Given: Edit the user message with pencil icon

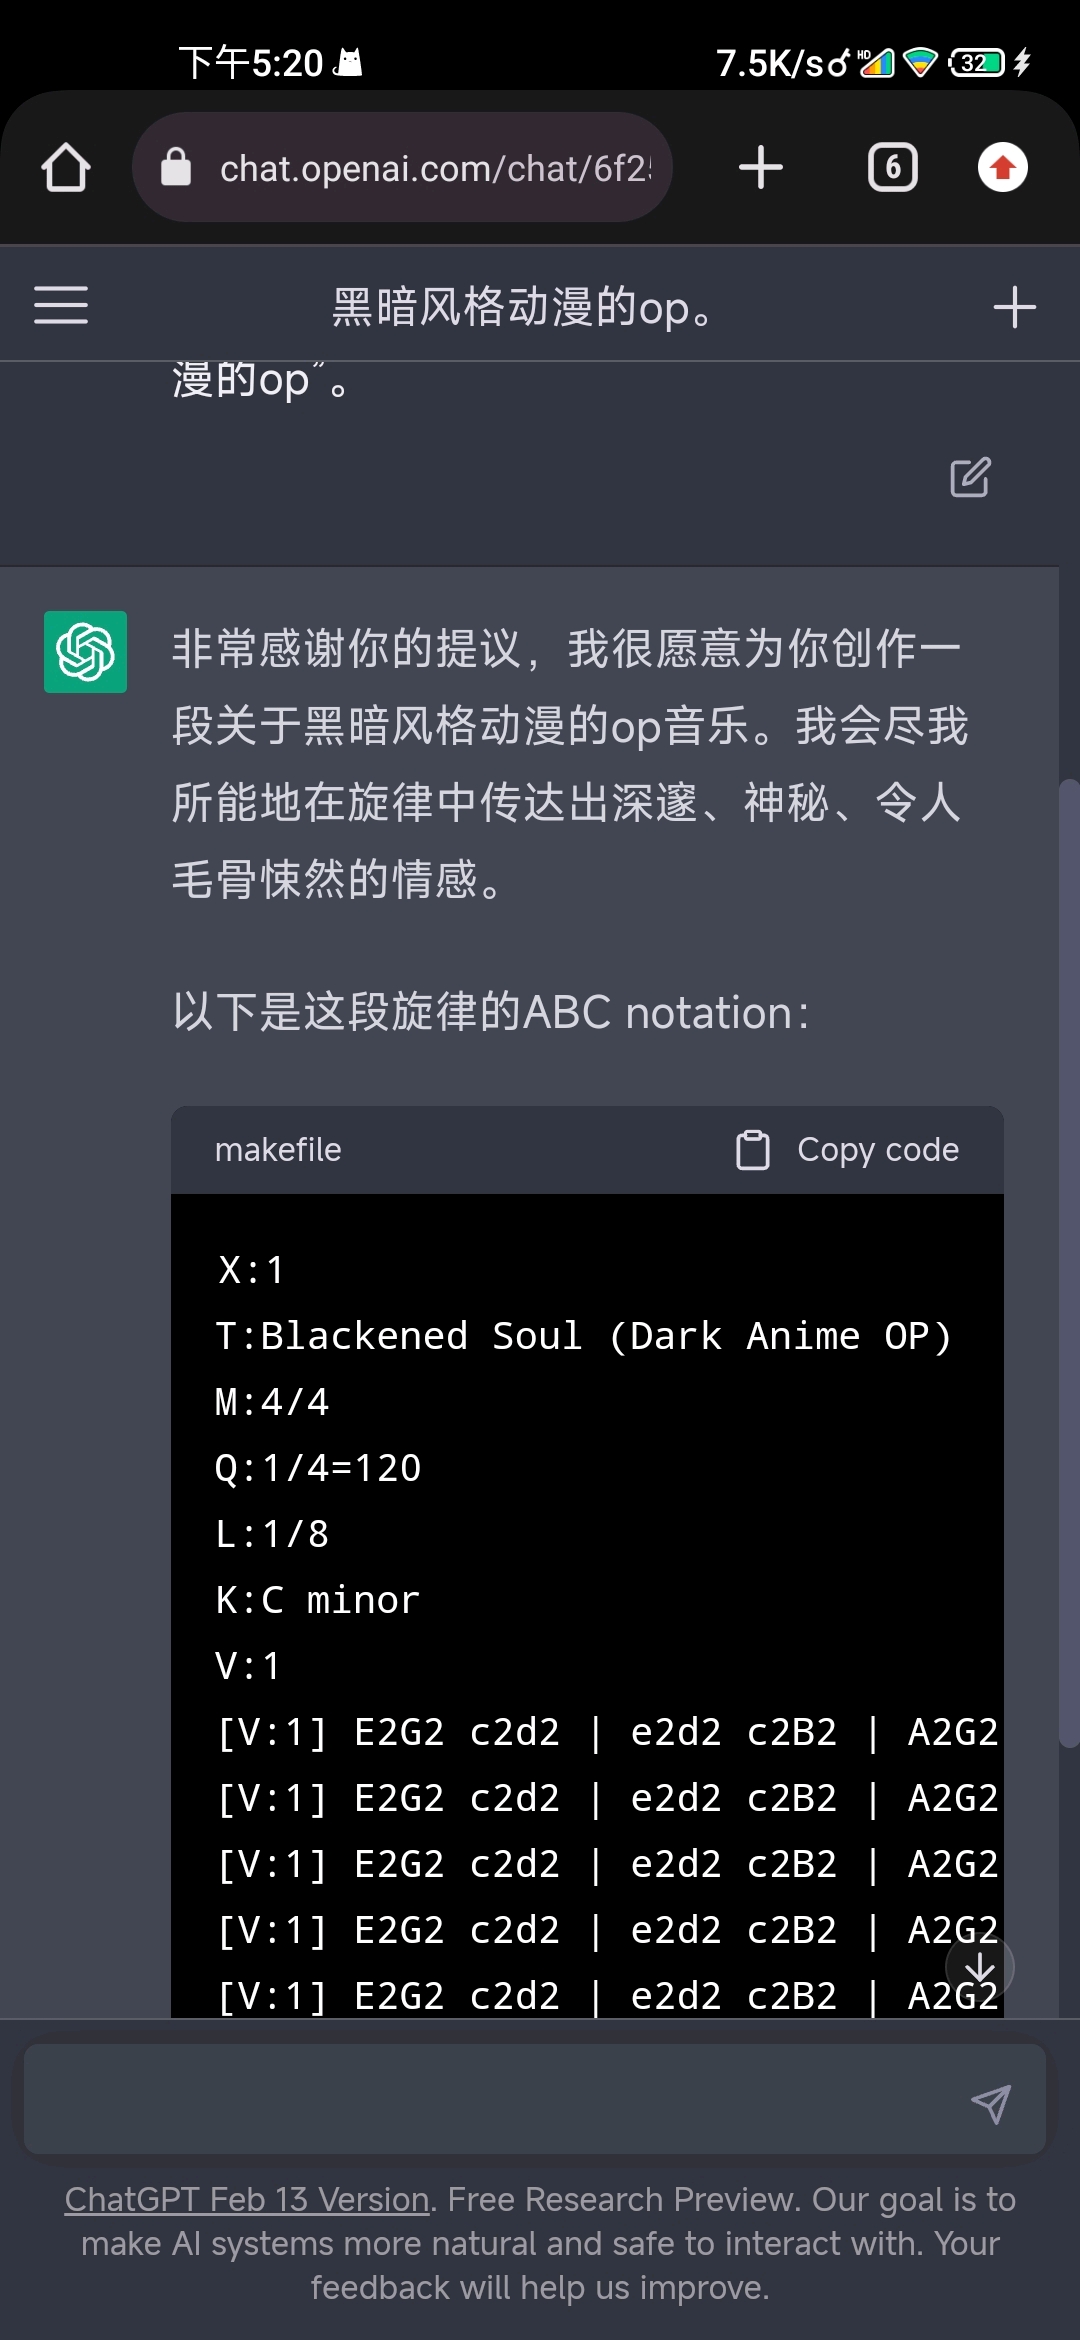Looking at the screenshot, I should 970,477.
